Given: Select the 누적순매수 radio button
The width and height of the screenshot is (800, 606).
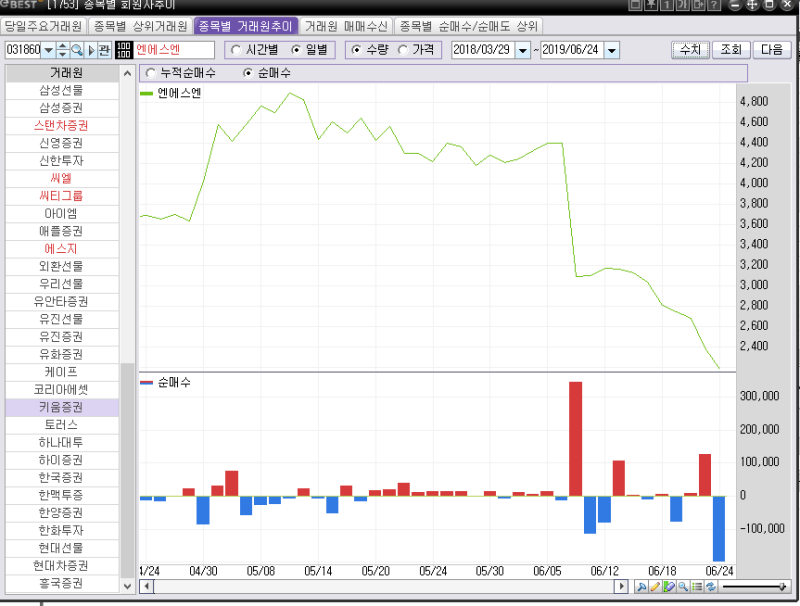Looking at the screenshot, I should (151, 73).
